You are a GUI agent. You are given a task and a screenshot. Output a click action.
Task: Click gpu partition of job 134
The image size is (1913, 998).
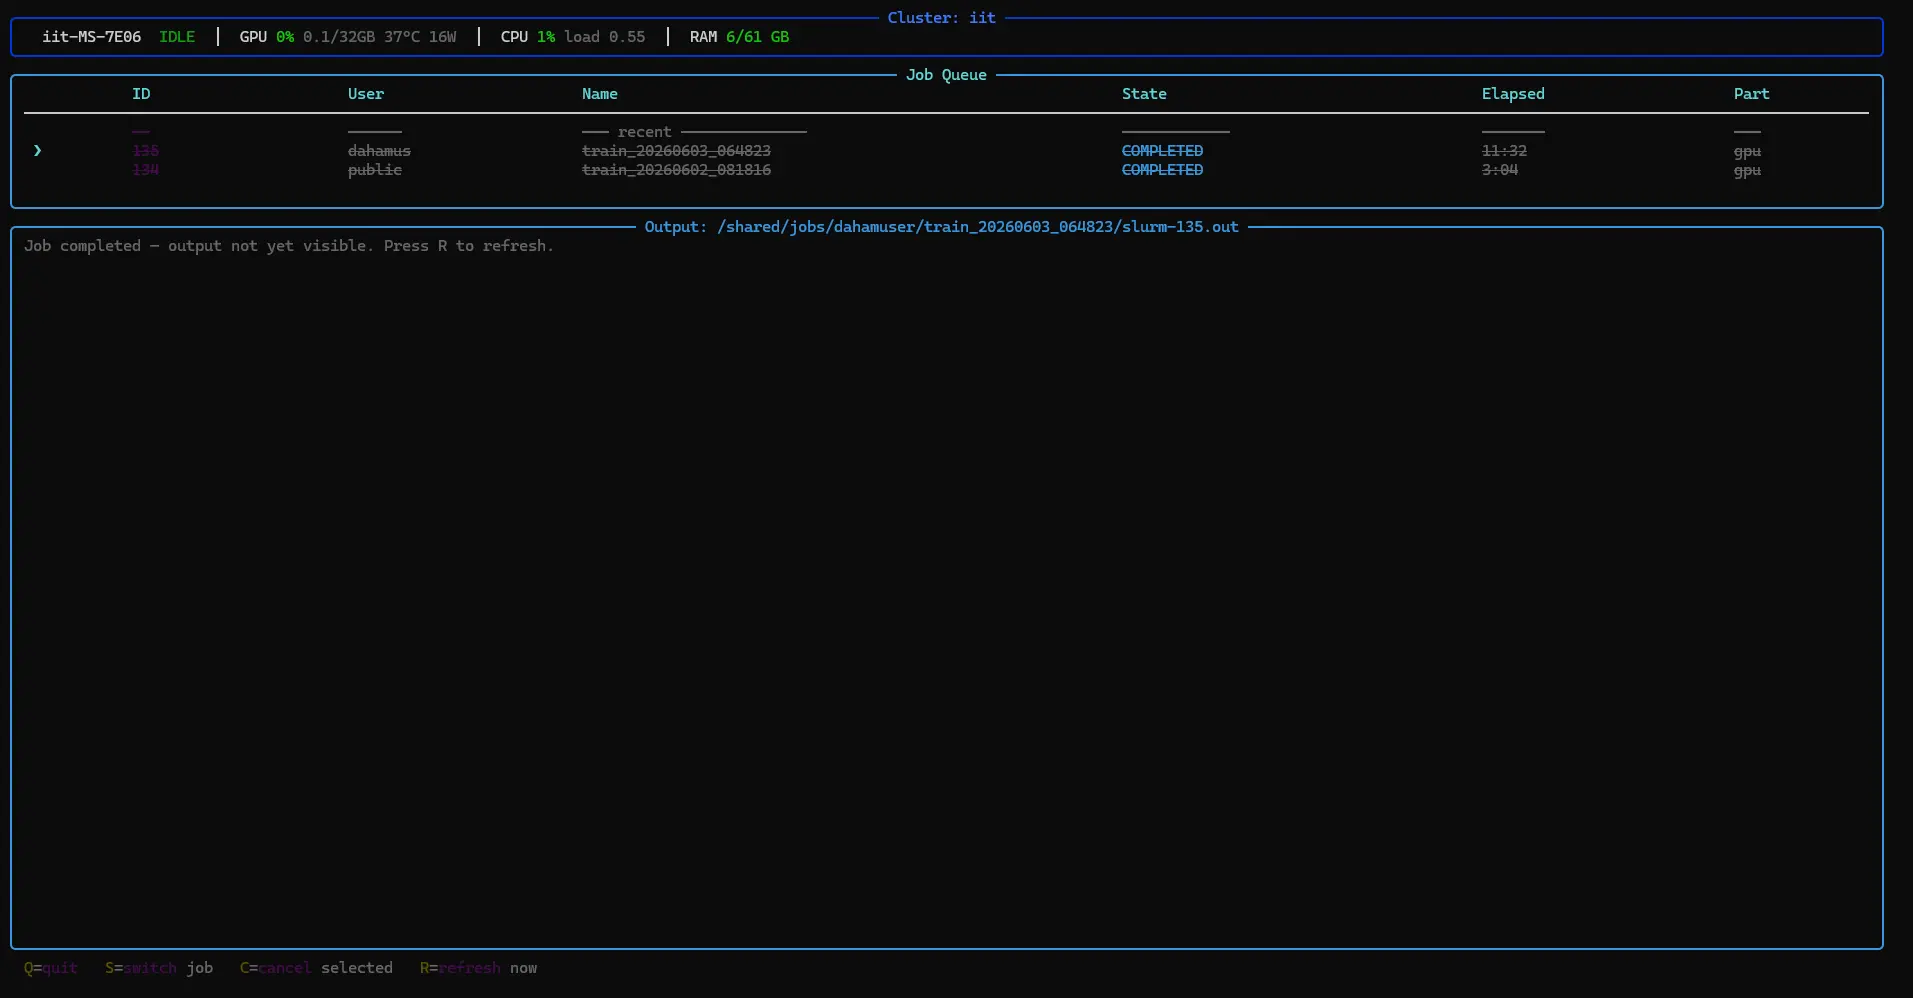tap(1747, 170)
